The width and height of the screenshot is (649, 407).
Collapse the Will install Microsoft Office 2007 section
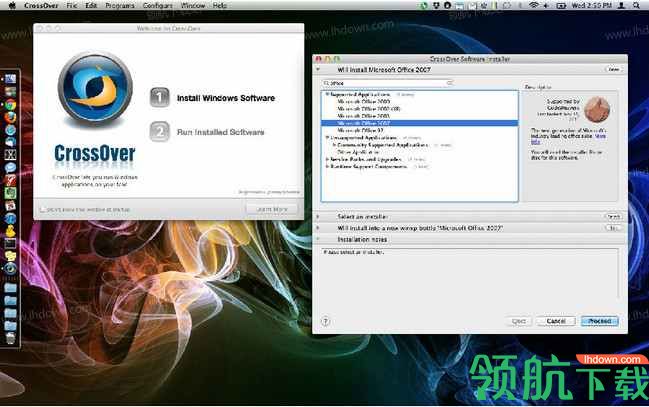(x=318, y=70)
